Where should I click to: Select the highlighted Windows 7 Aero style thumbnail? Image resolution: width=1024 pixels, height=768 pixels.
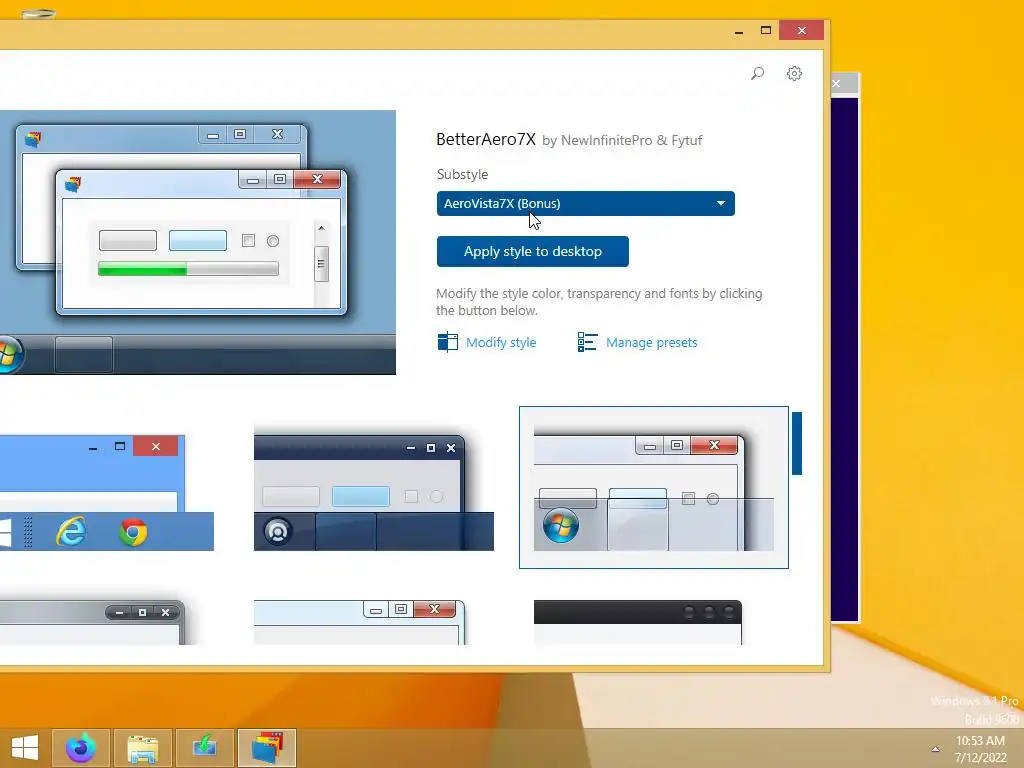pyautogui.click(x=654, y=487)
